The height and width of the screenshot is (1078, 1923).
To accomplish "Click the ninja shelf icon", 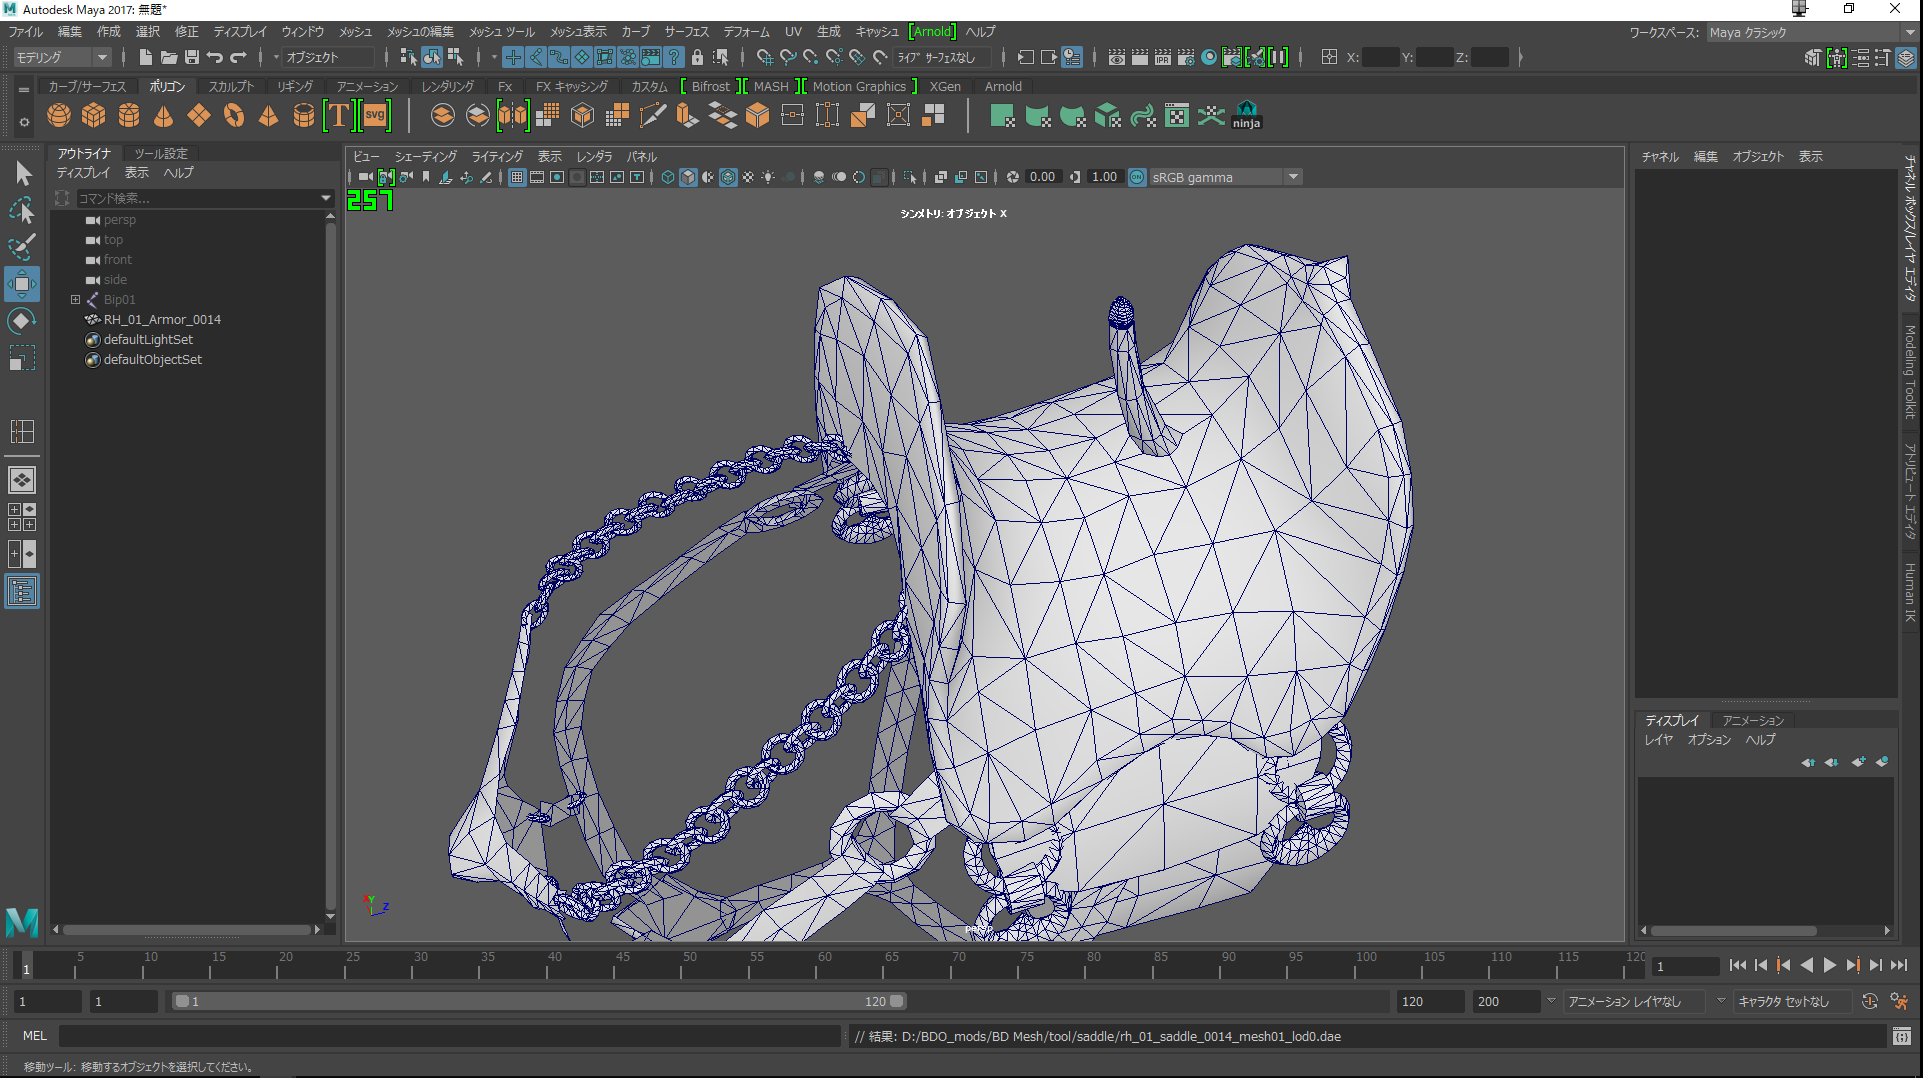I will (1246, 116).
